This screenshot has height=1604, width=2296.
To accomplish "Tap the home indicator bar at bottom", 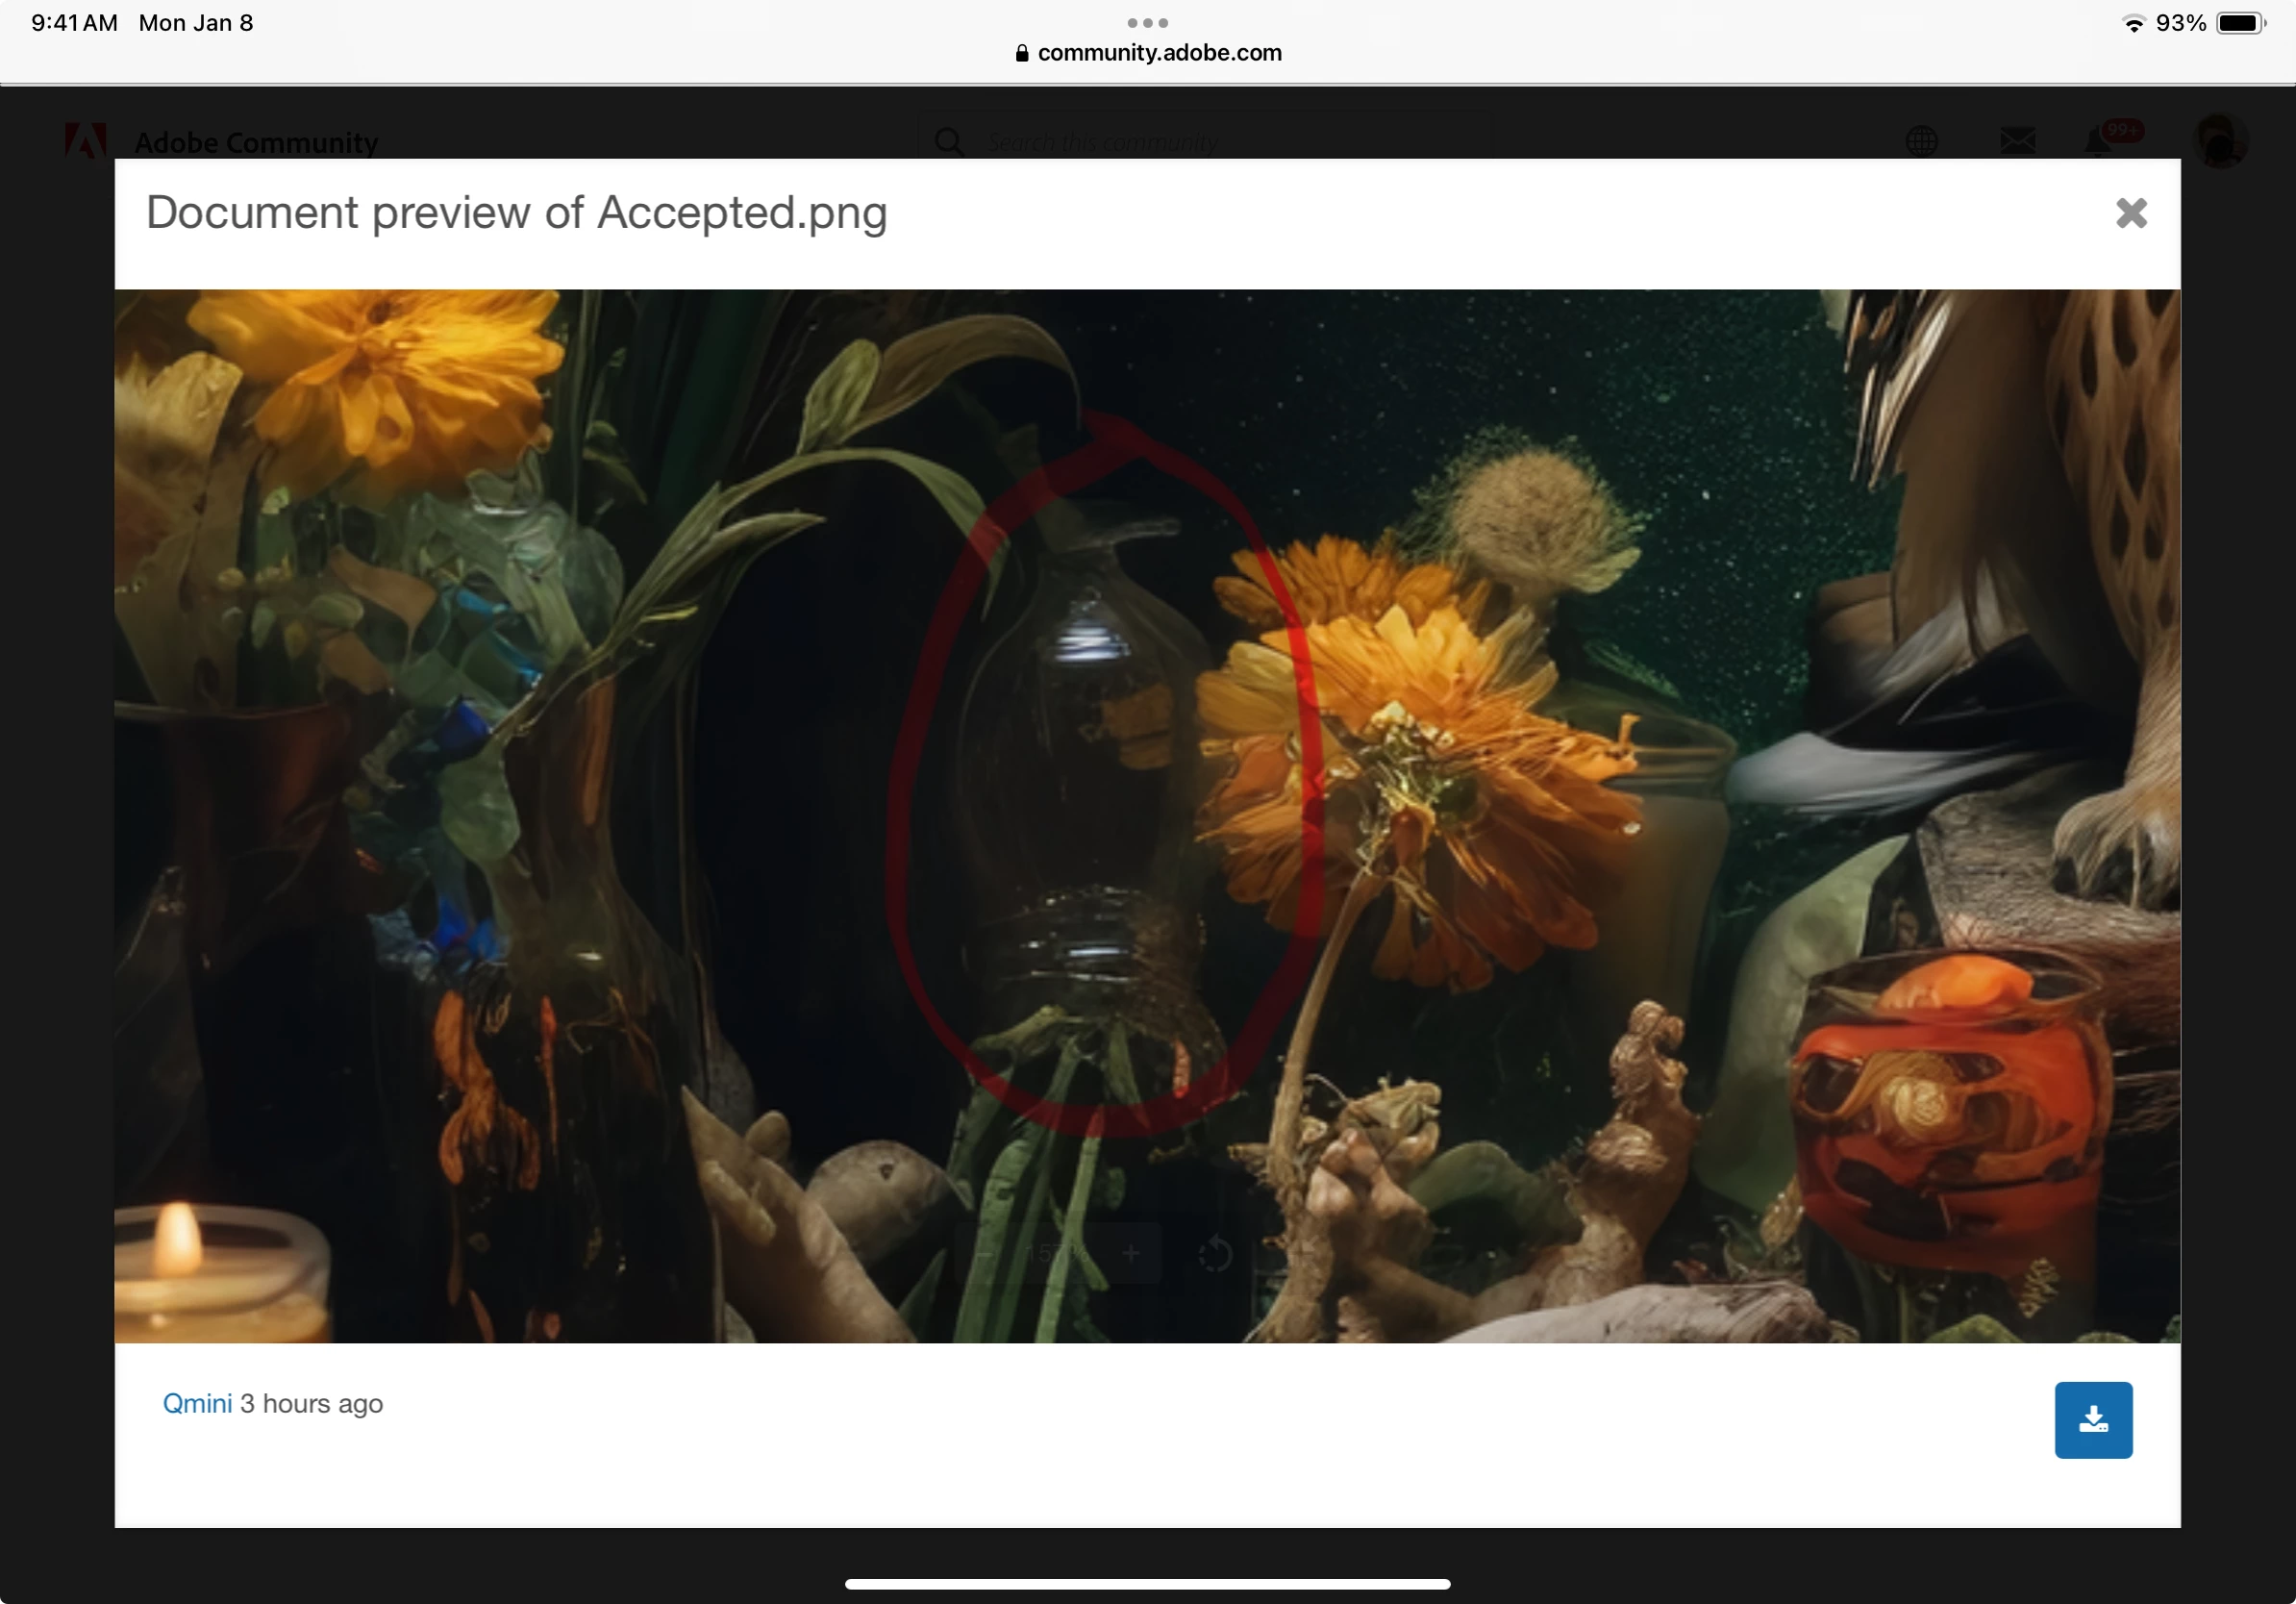I will click(x=1147, y=1583).
